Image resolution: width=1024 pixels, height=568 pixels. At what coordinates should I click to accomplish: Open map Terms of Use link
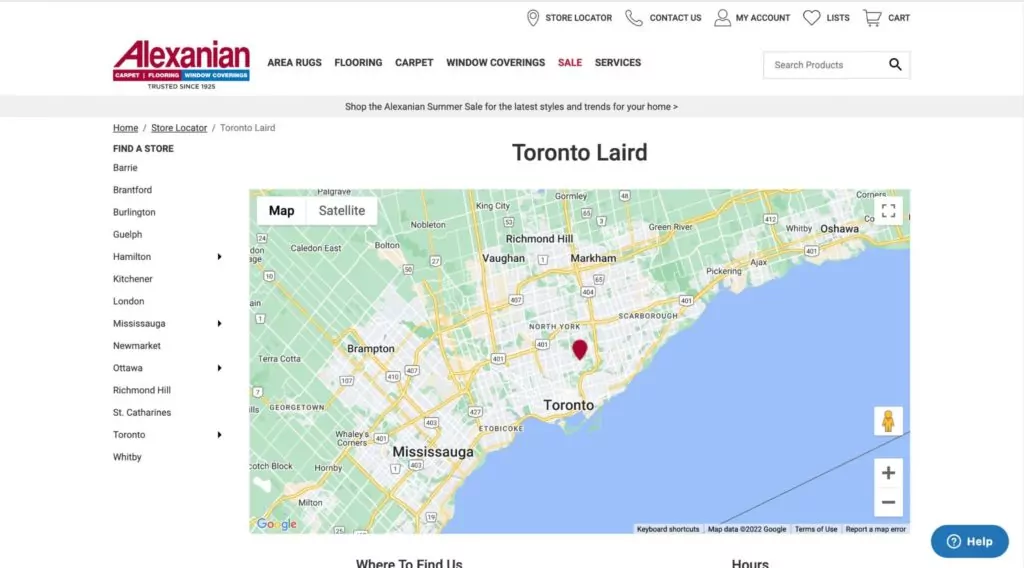point(816,529)
